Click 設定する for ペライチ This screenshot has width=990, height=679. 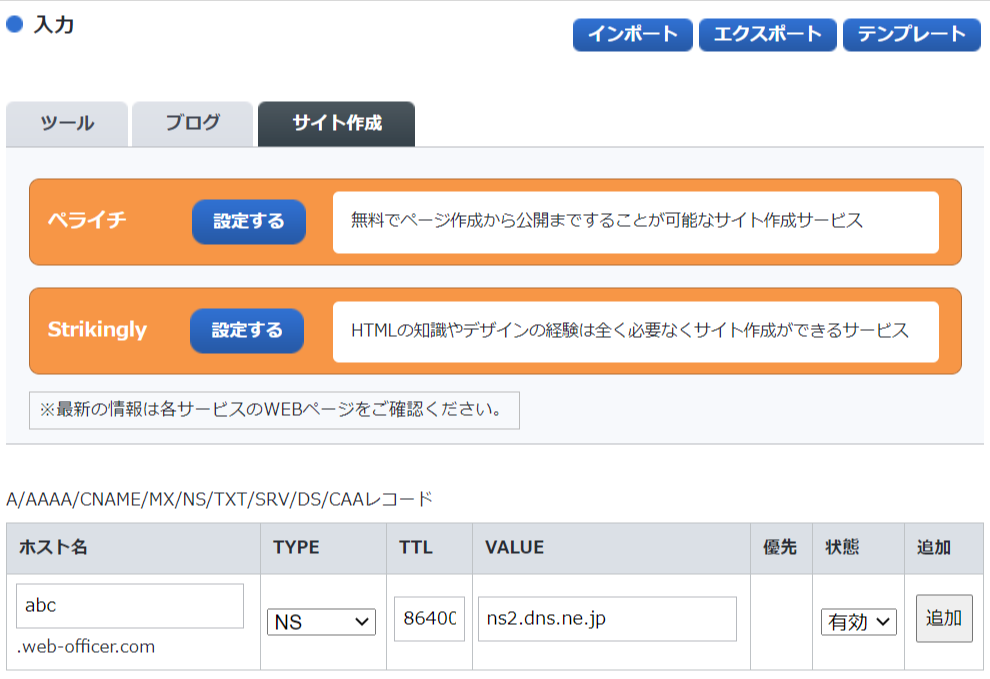pos(249,222)
